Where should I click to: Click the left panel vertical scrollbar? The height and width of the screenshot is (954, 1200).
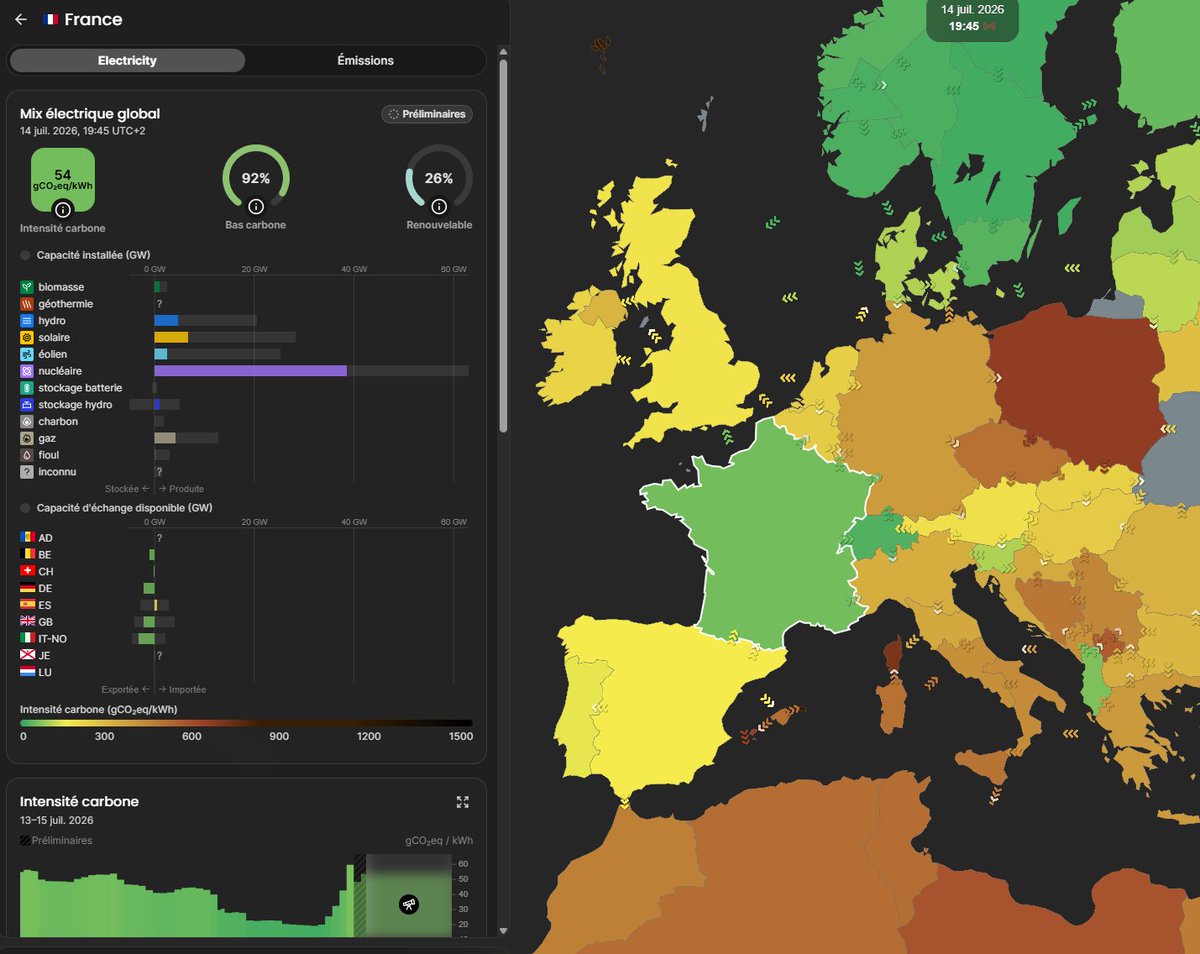tap(503, 245)
